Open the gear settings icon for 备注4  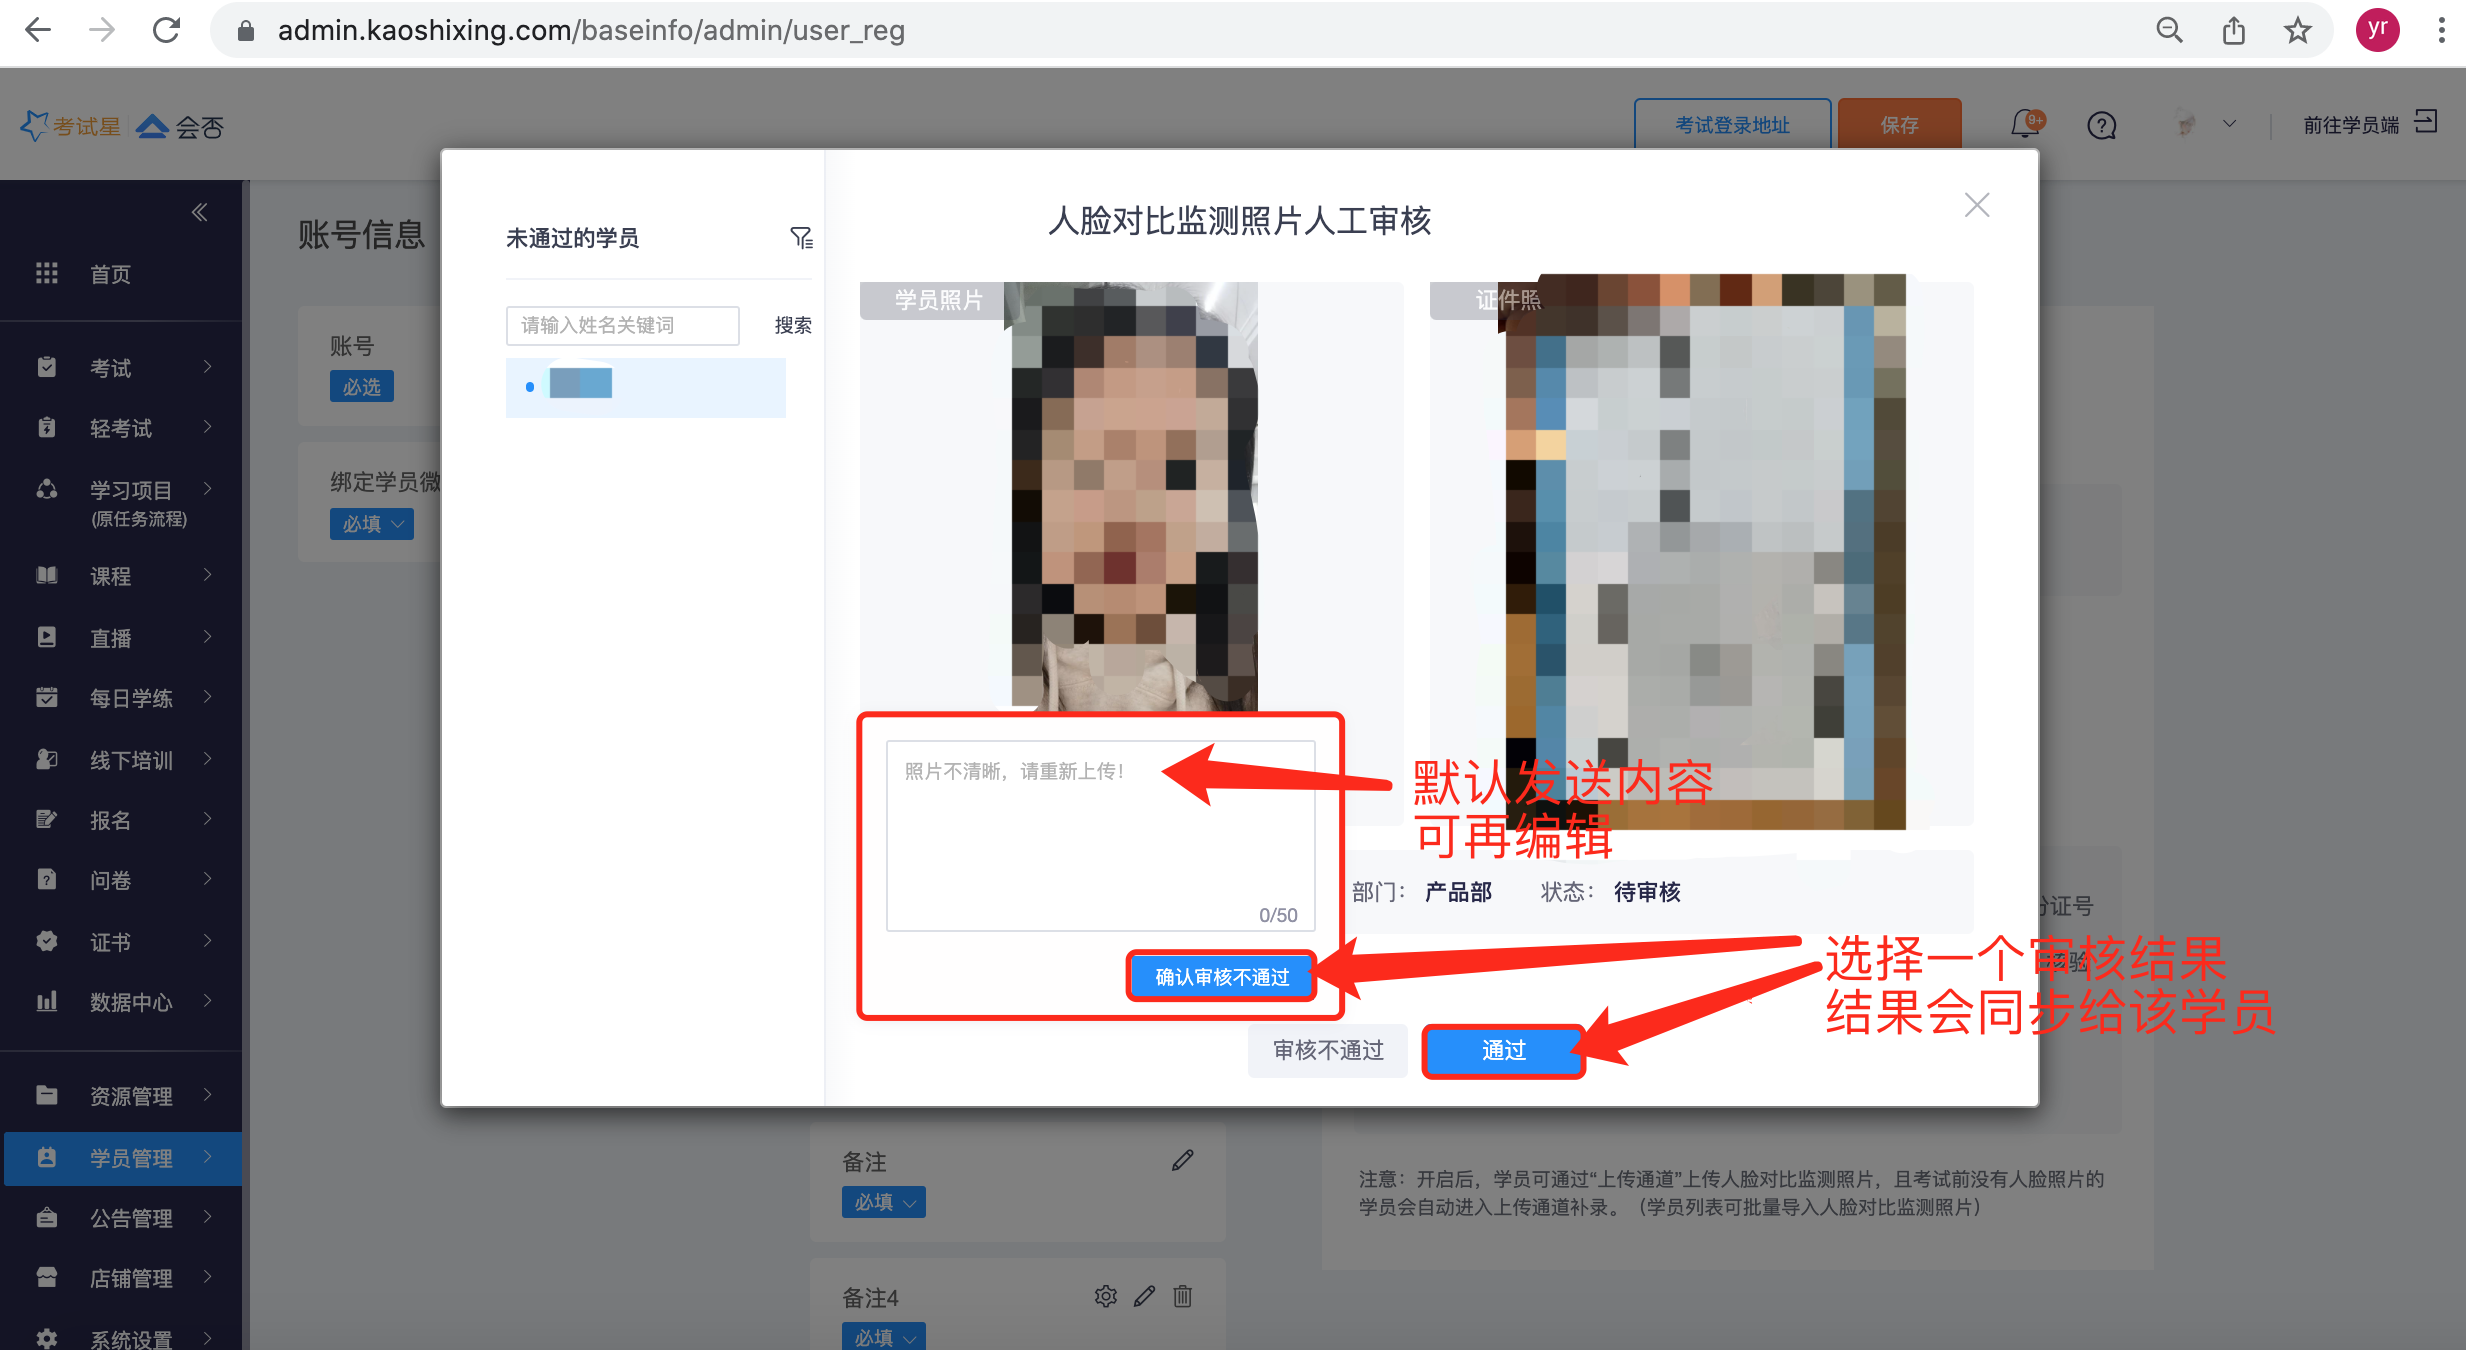click(x=1105, y=1296)
